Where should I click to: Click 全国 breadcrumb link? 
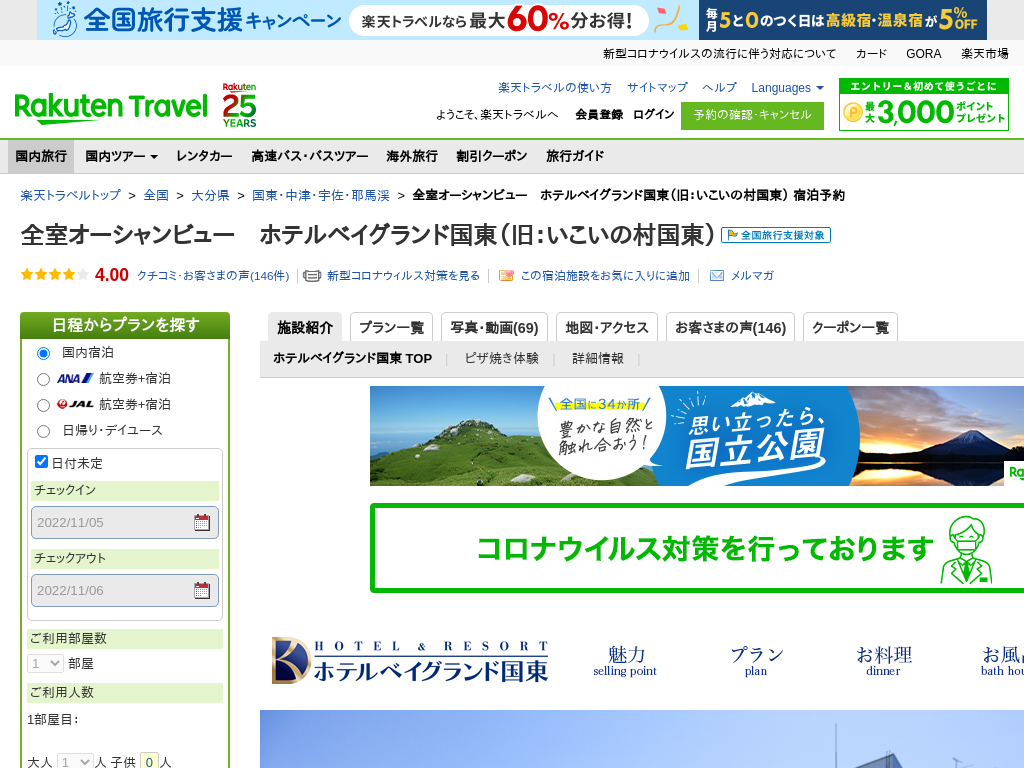coord(156,195)
